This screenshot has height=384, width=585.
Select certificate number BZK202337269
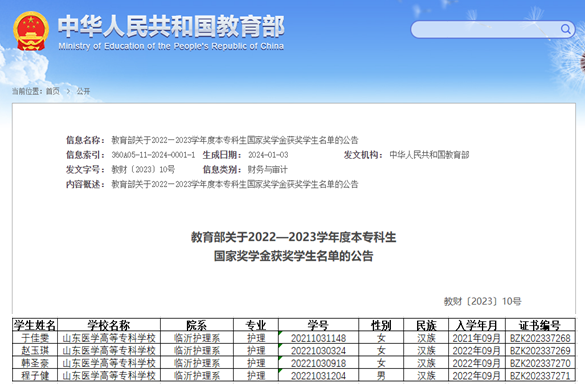(540, 350)
